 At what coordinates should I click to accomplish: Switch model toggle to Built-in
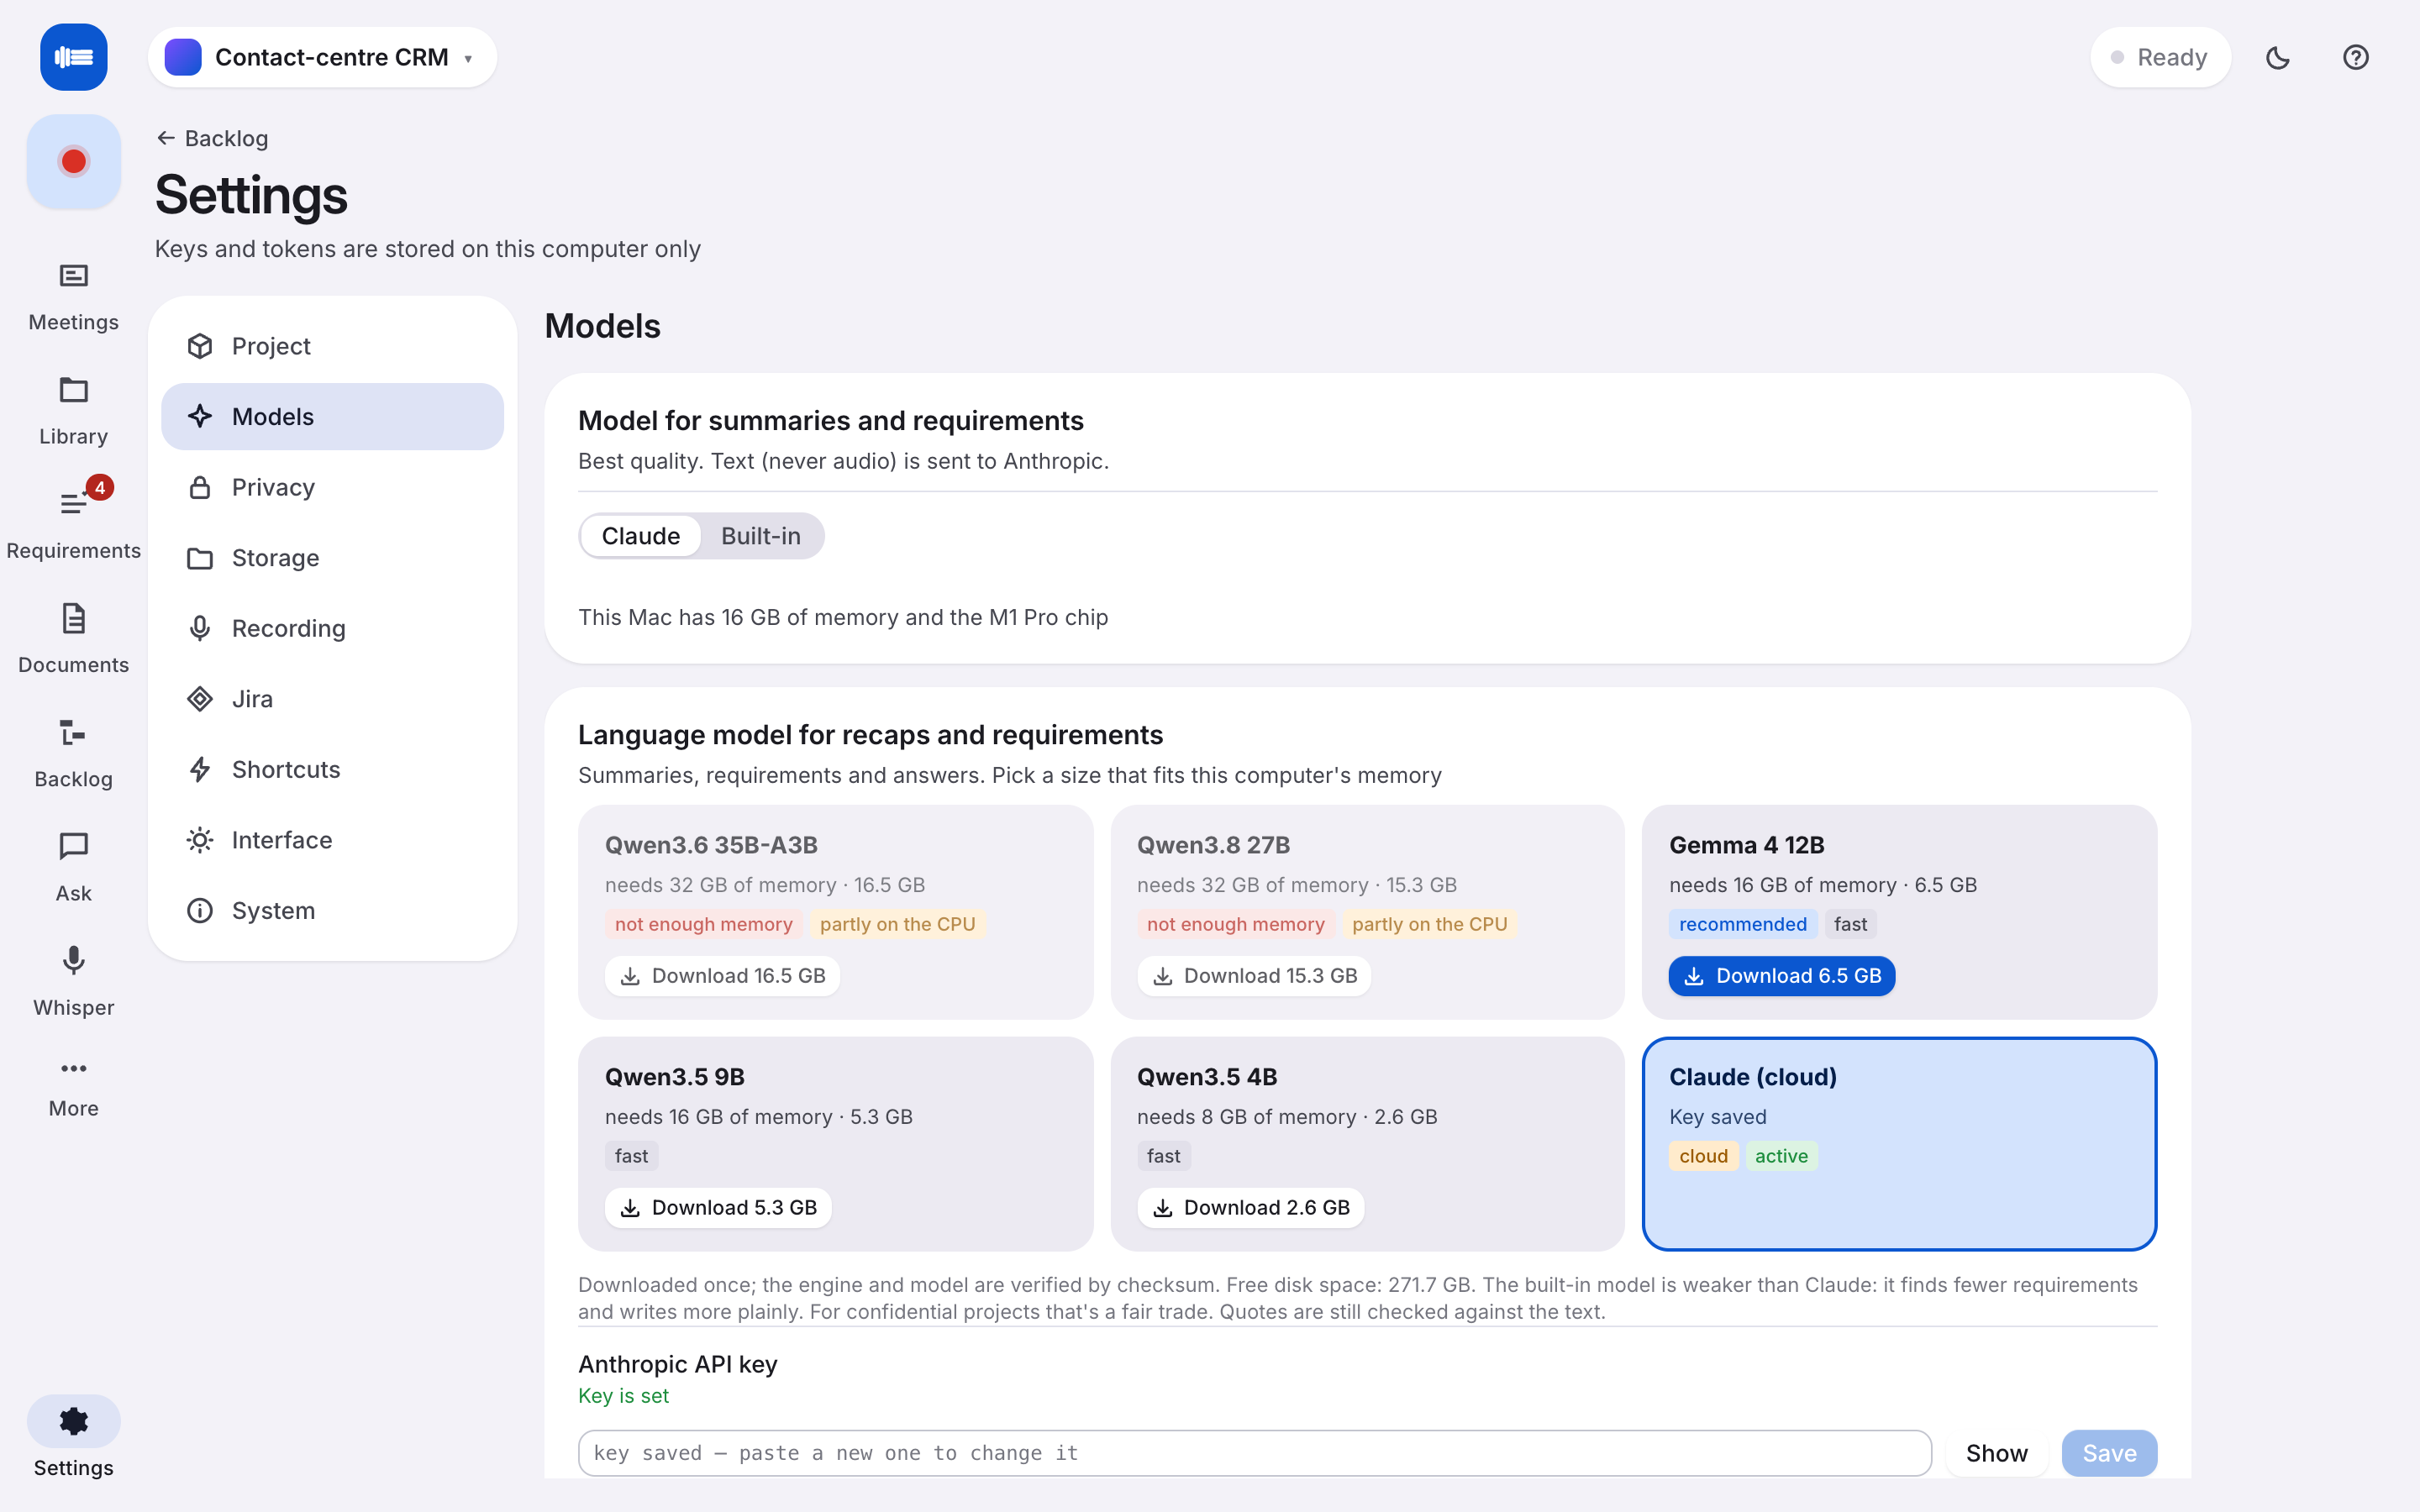point(761,536)
